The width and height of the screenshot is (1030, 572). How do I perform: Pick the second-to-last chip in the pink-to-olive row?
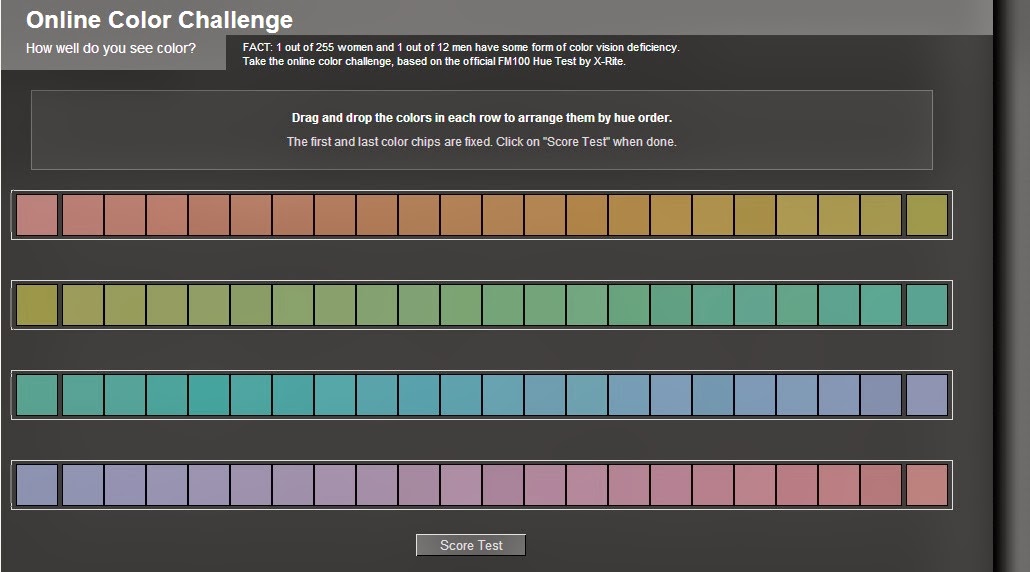[x=881, y=215]
